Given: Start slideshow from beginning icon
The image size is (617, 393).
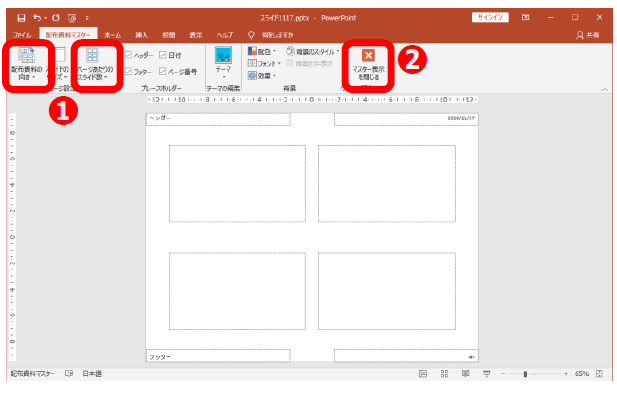Looking at the screenshot, I should pyautogui.click(x=72, y=18).
